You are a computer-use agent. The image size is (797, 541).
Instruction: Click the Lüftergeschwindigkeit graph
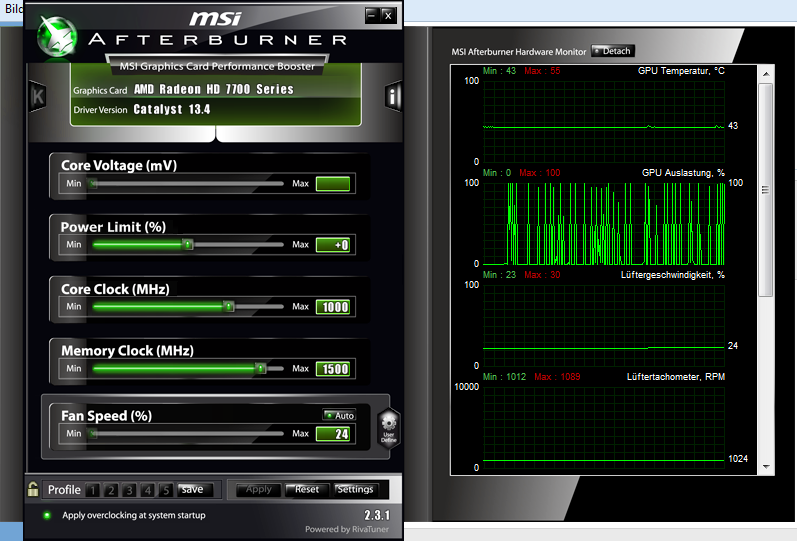click(x=603, y=325)
